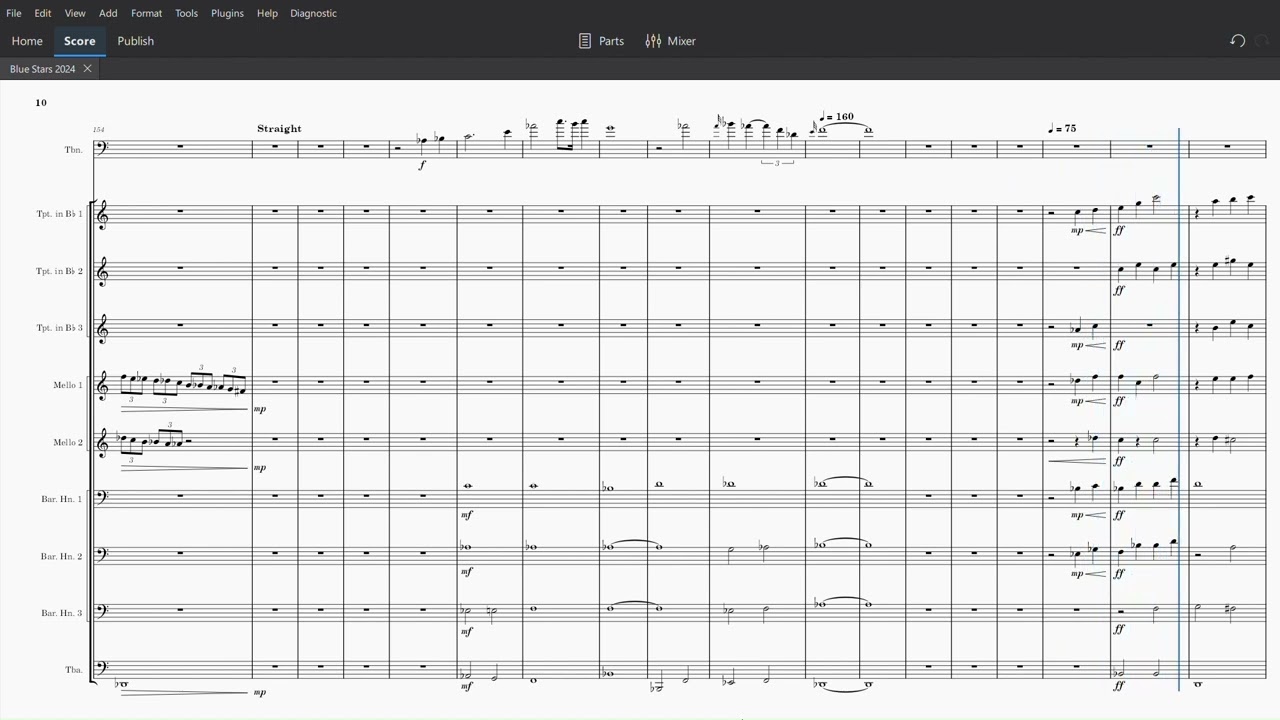Select the 'Bar. Hn. 1' instrument label

pos(62,499)
